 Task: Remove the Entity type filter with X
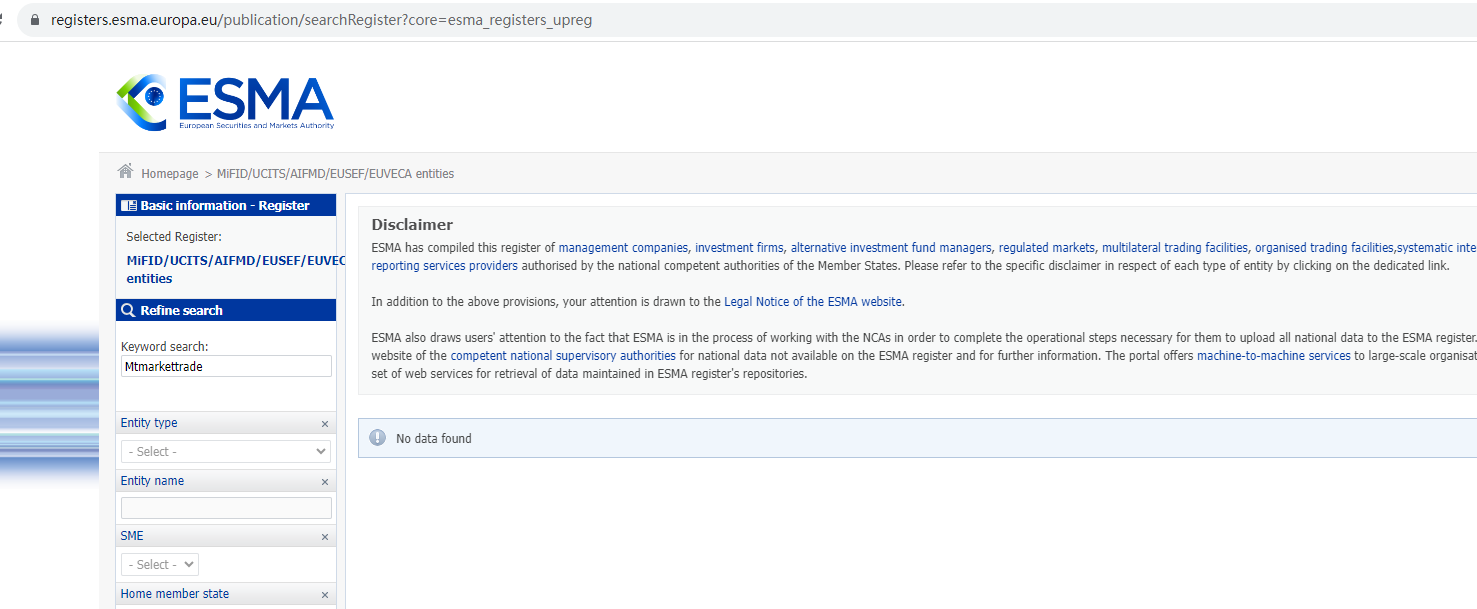(324, 424)
